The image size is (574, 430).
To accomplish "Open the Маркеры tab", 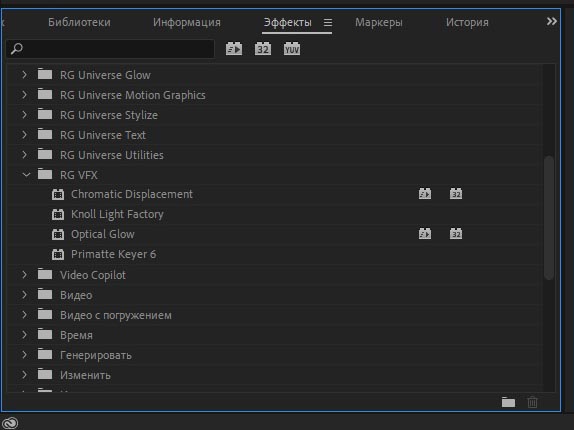I will point(379,22).
